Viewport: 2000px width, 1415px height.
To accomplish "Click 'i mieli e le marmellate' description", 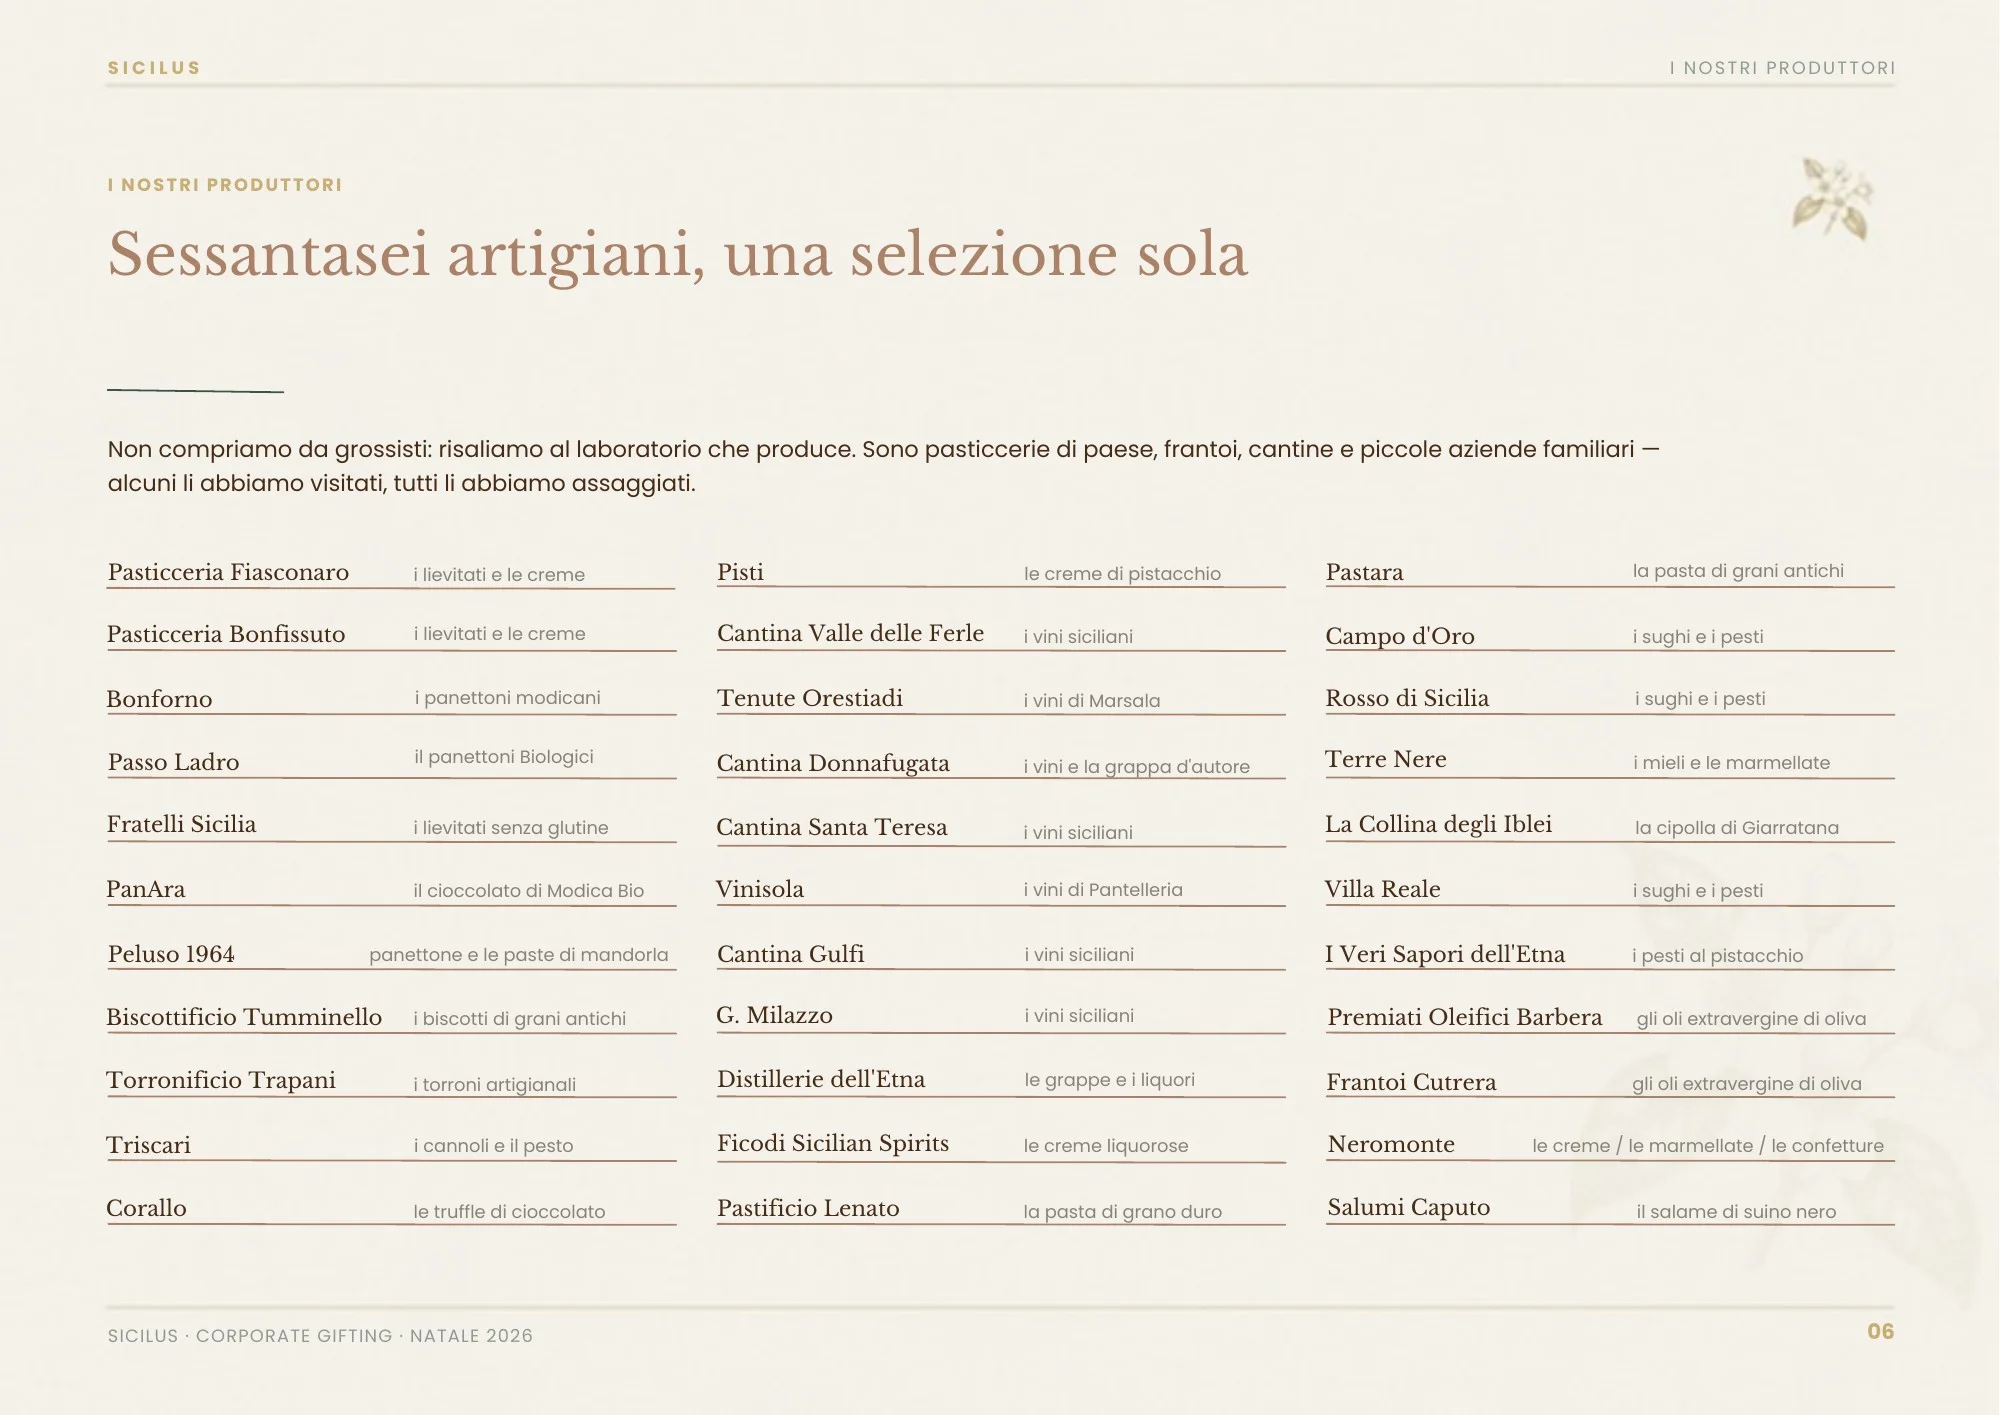I will pos(1731,763).
